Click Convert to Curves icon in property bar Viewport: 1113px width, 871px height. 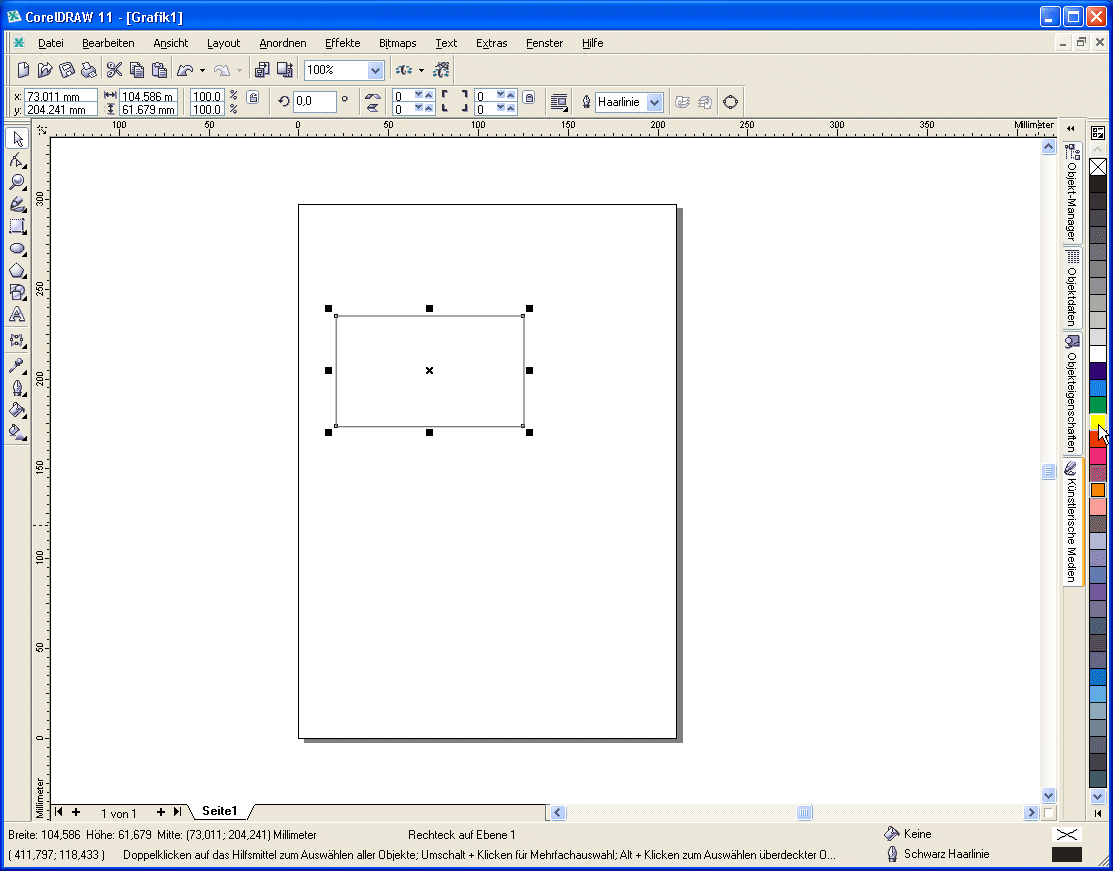[x=730, y=102]
